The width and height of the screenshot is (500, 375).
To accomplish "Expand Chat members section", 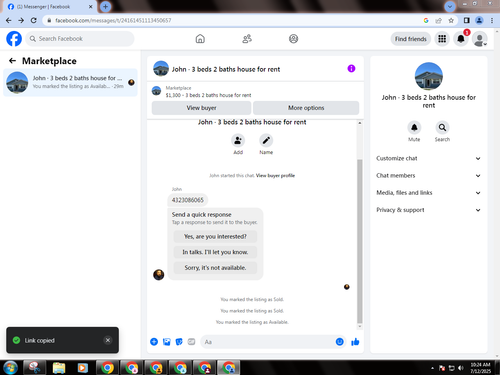I will [428, 176].
